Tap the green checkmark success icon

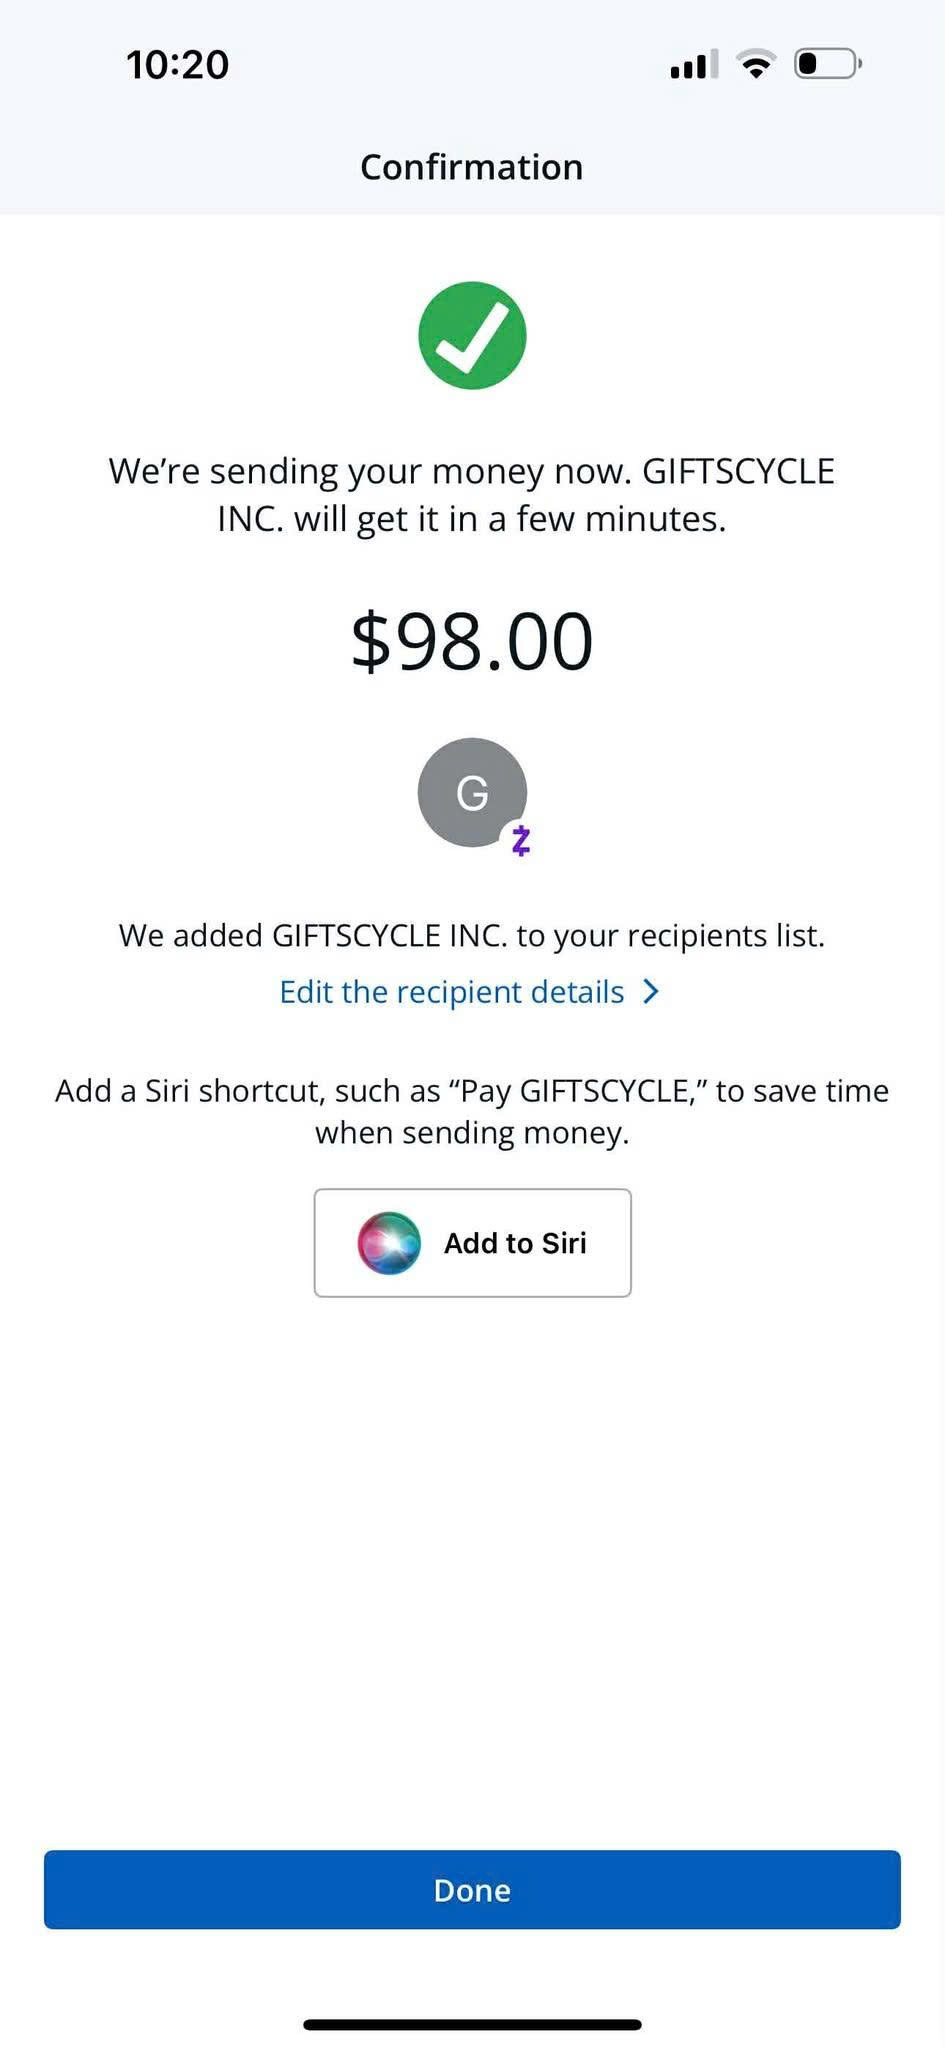click(x=472, y=335)
